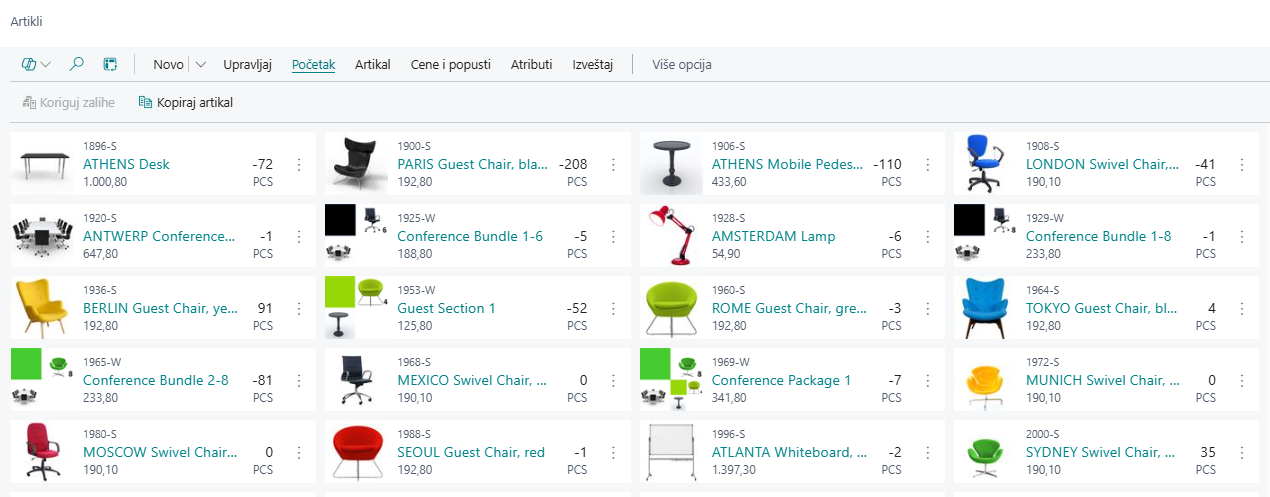This screenshot has height=497, width=1270.
Task: Switch to the Atributi tab
Action: coord(531,64)
